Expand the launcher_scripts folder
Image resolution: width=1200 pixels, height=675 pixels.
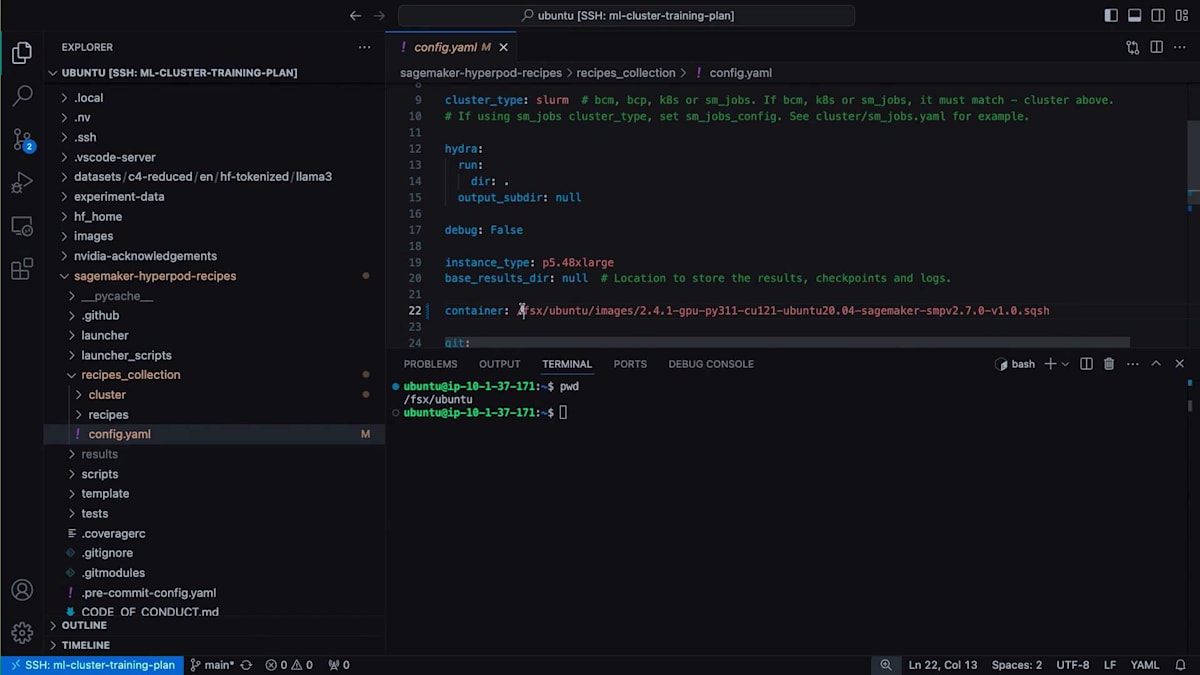coord(126,355)
